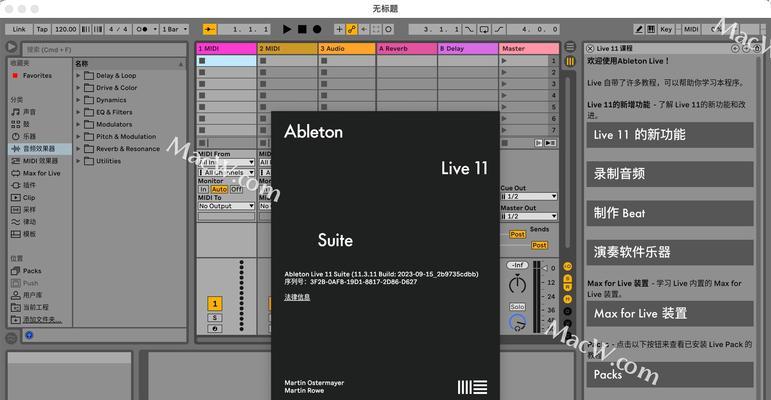Arm track 1 for recording
Screen dimensions: 771x400
click(215, 329)
